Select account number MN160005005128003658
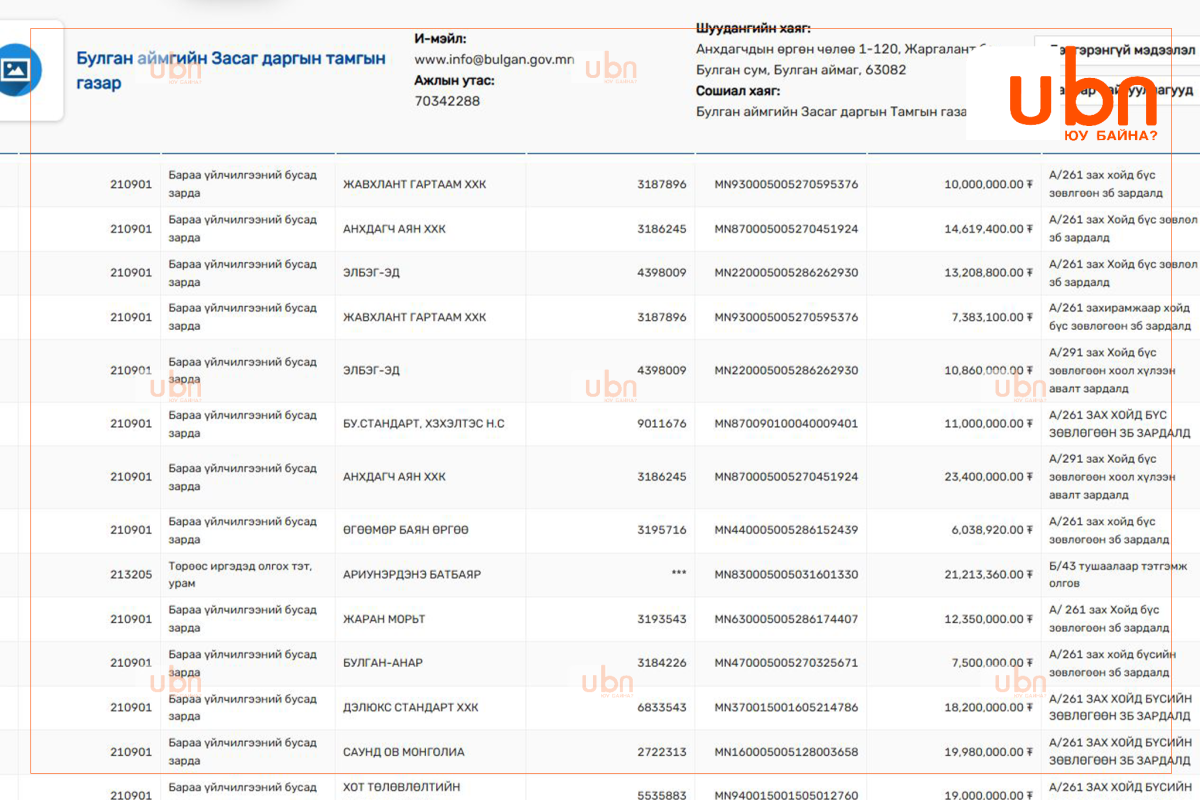 (786, 752)
